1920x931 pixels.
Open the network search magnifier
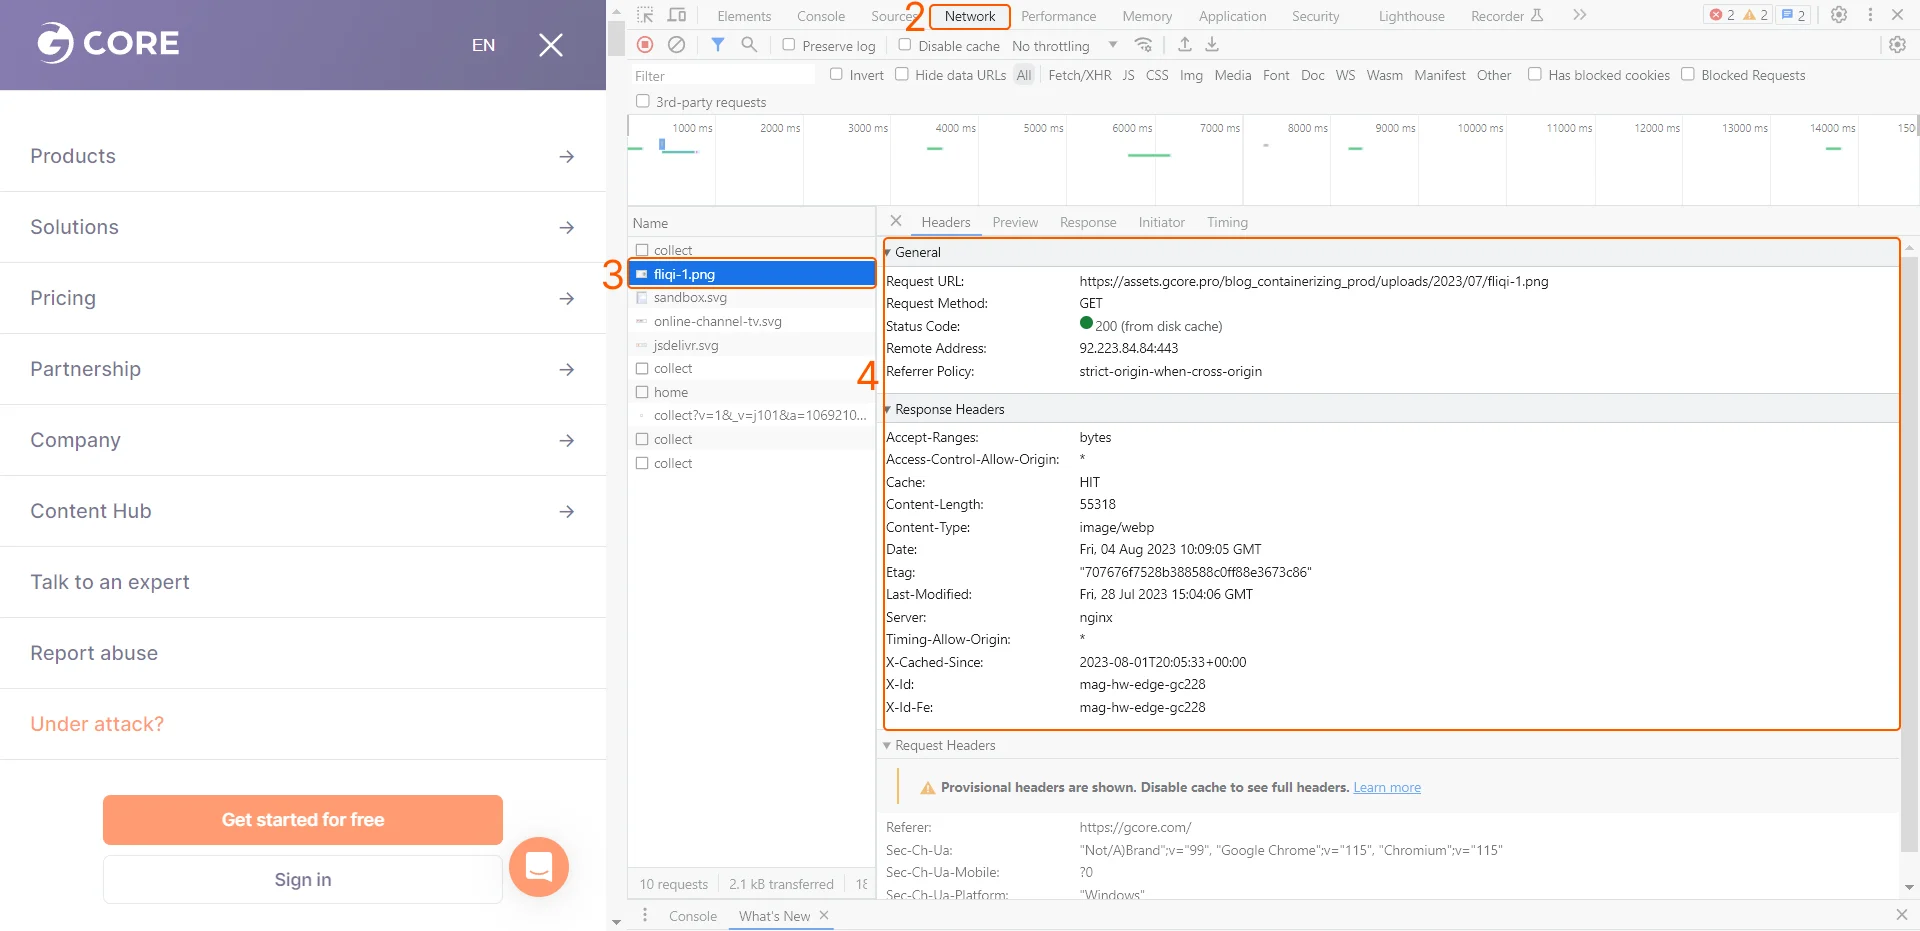[749, 45]
